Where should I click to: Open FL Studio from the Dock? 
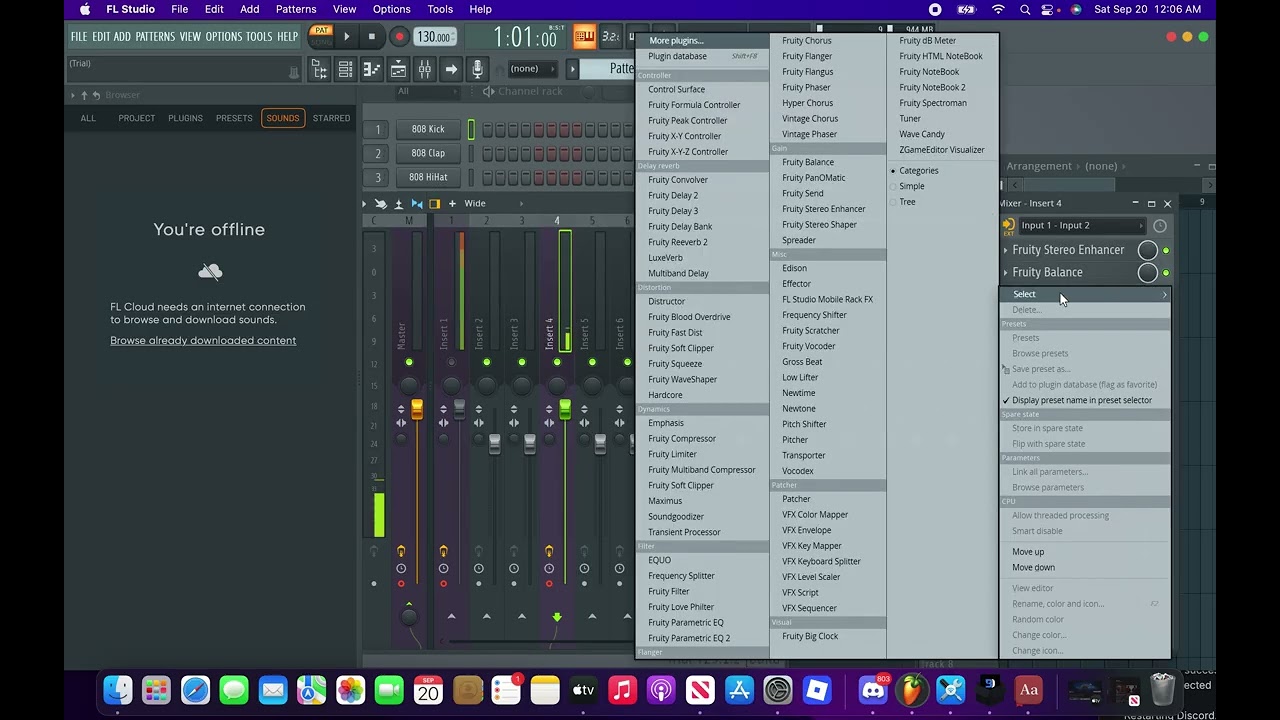click(x=911, y=690)
